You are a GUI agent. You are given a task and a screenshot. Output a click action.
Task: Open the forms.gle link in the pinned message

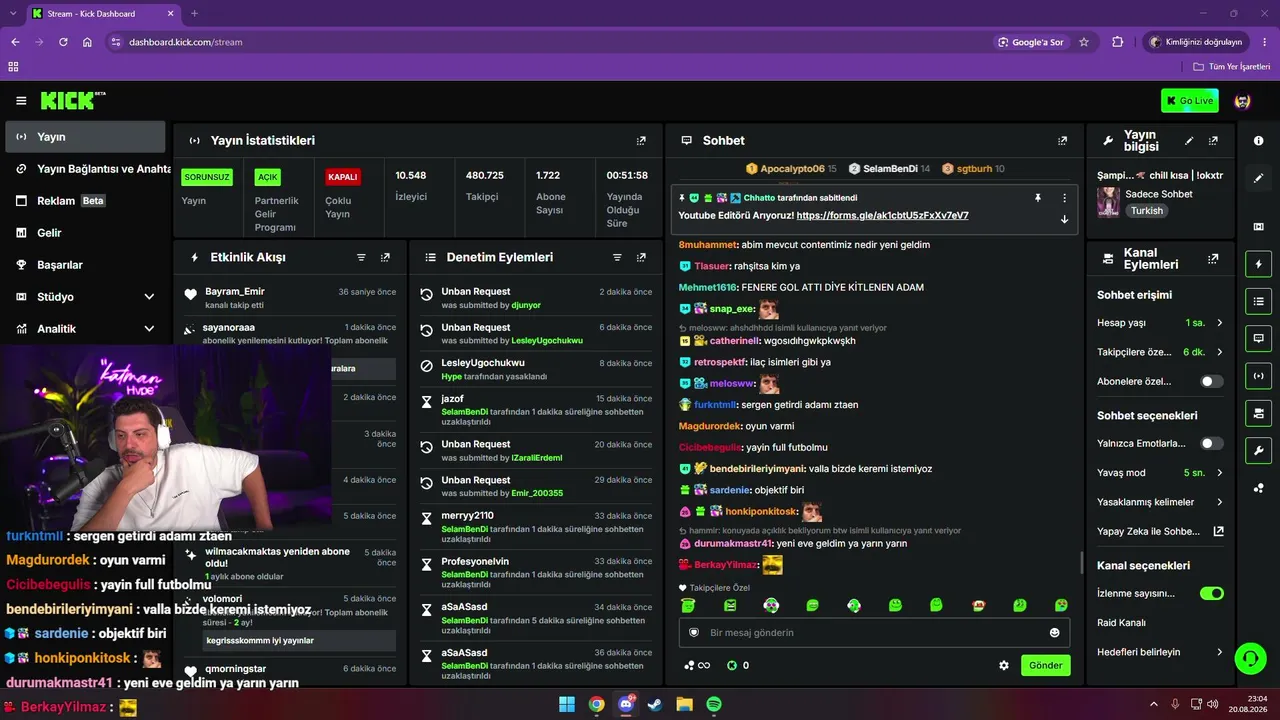(x=882, y=215)
